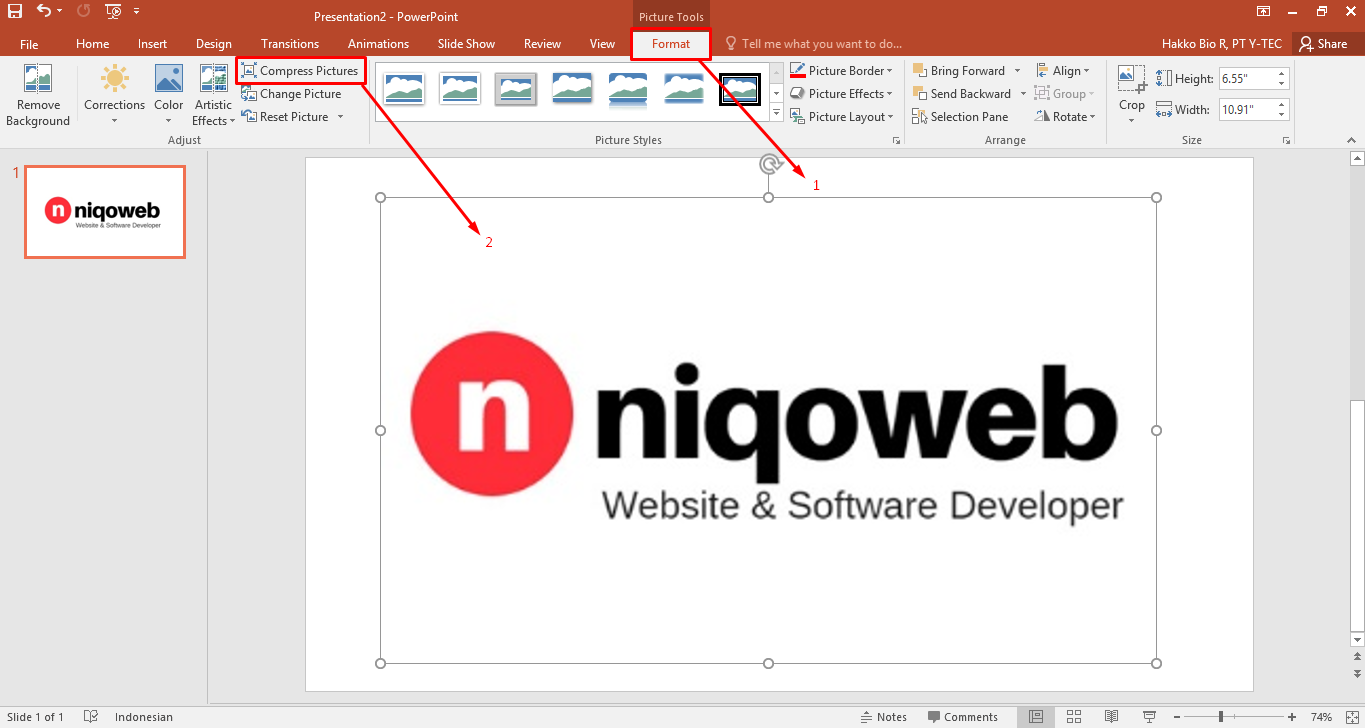Click the 74% zoom level
The image size is (1365, 728).
pos(1321,717)
